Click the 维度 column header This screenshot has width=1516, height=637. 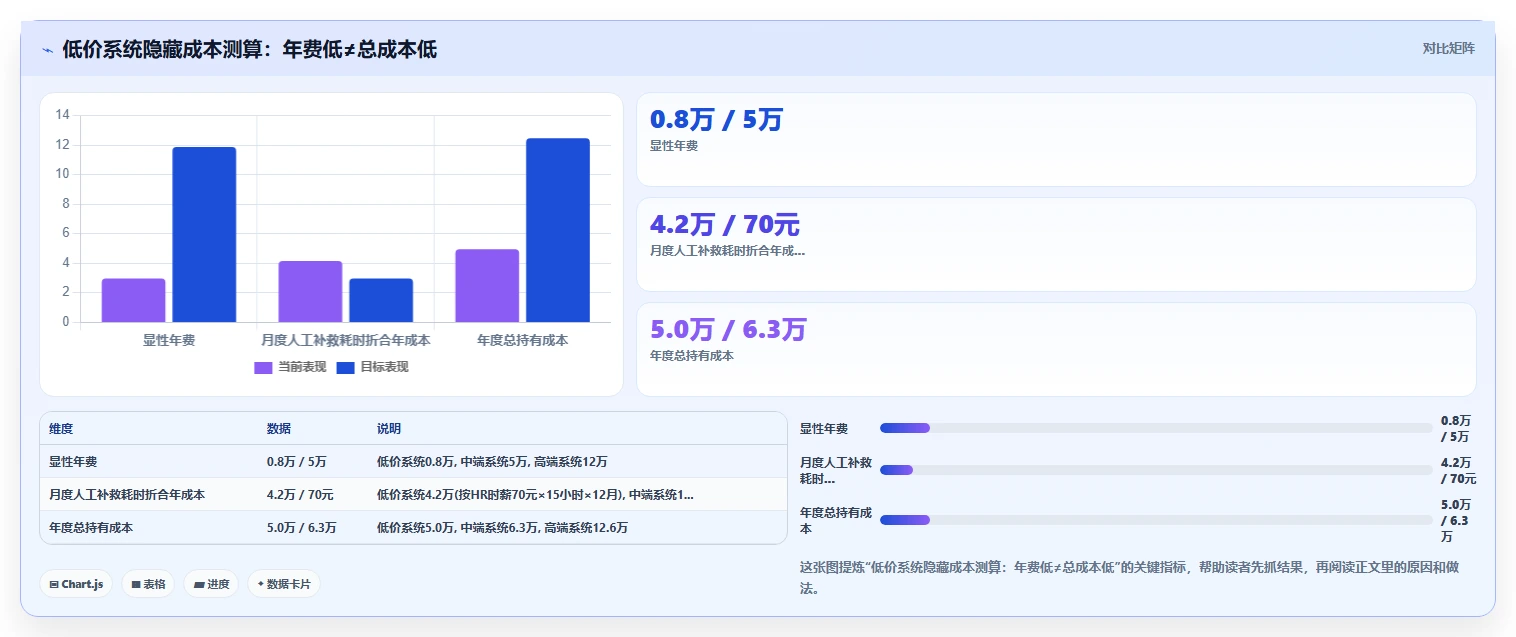61,428
